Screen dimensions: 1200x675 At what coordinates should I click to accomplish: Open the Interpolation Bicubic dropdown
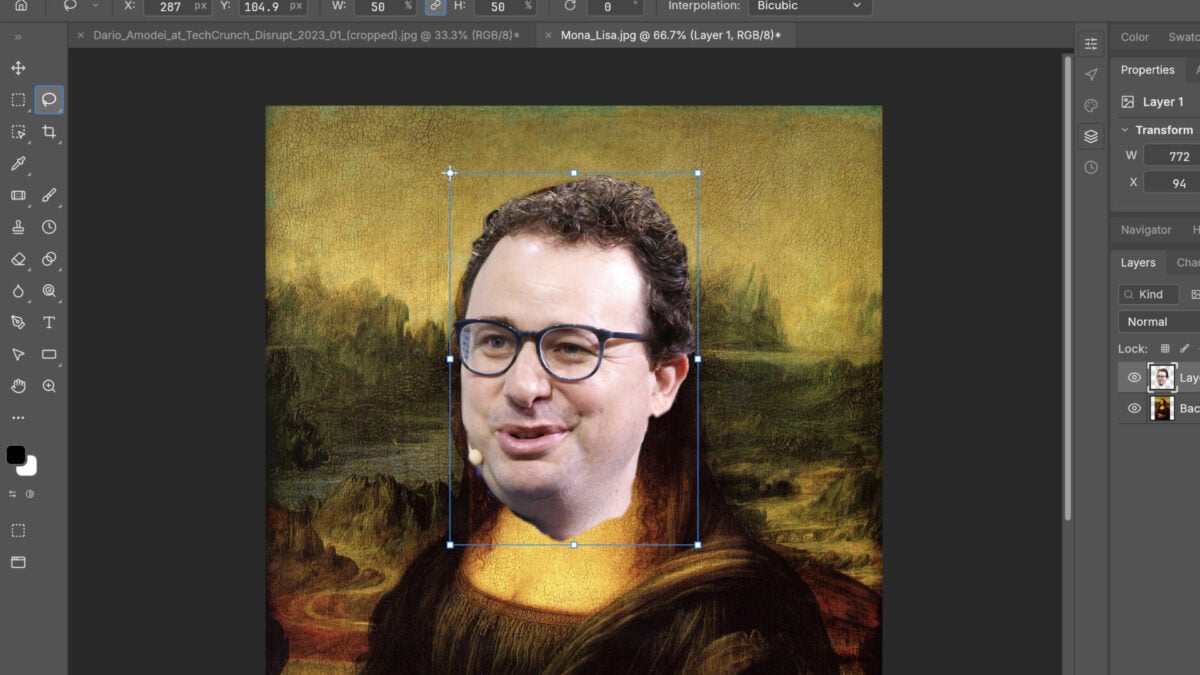pyautogui.click(x=809, y=6)
